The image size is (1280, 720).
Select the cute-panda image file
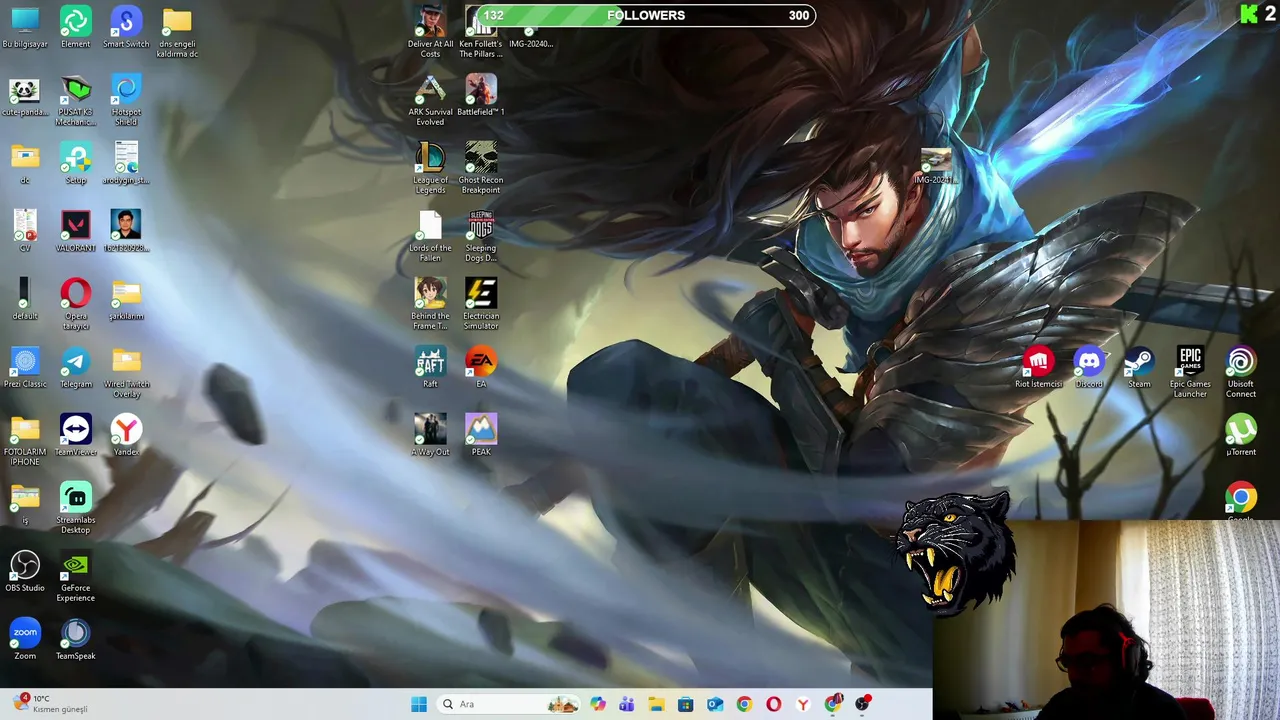tap(25, 95)
